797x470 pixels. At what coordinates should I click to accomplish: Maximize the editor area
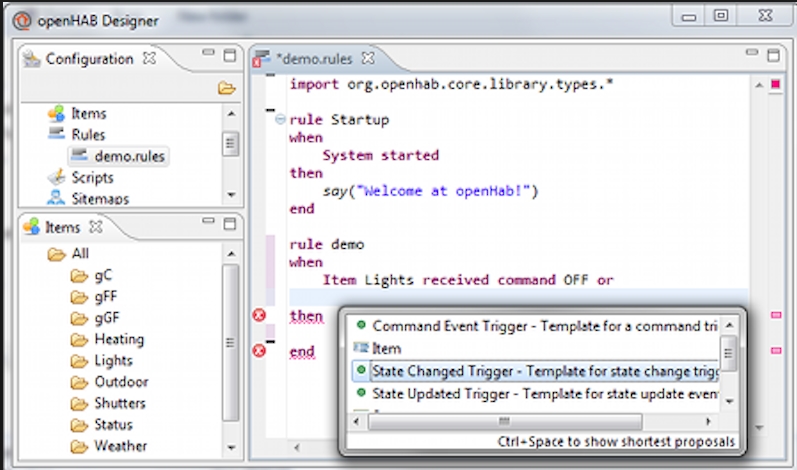[773, 55]
